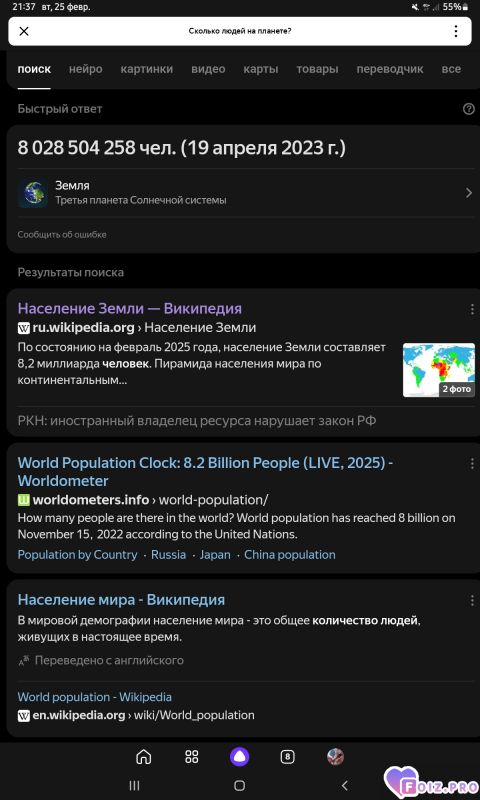The width and height of the screenshot is (480, 800).
Task: Open Population by Country sublink
Action: [78, 555]
